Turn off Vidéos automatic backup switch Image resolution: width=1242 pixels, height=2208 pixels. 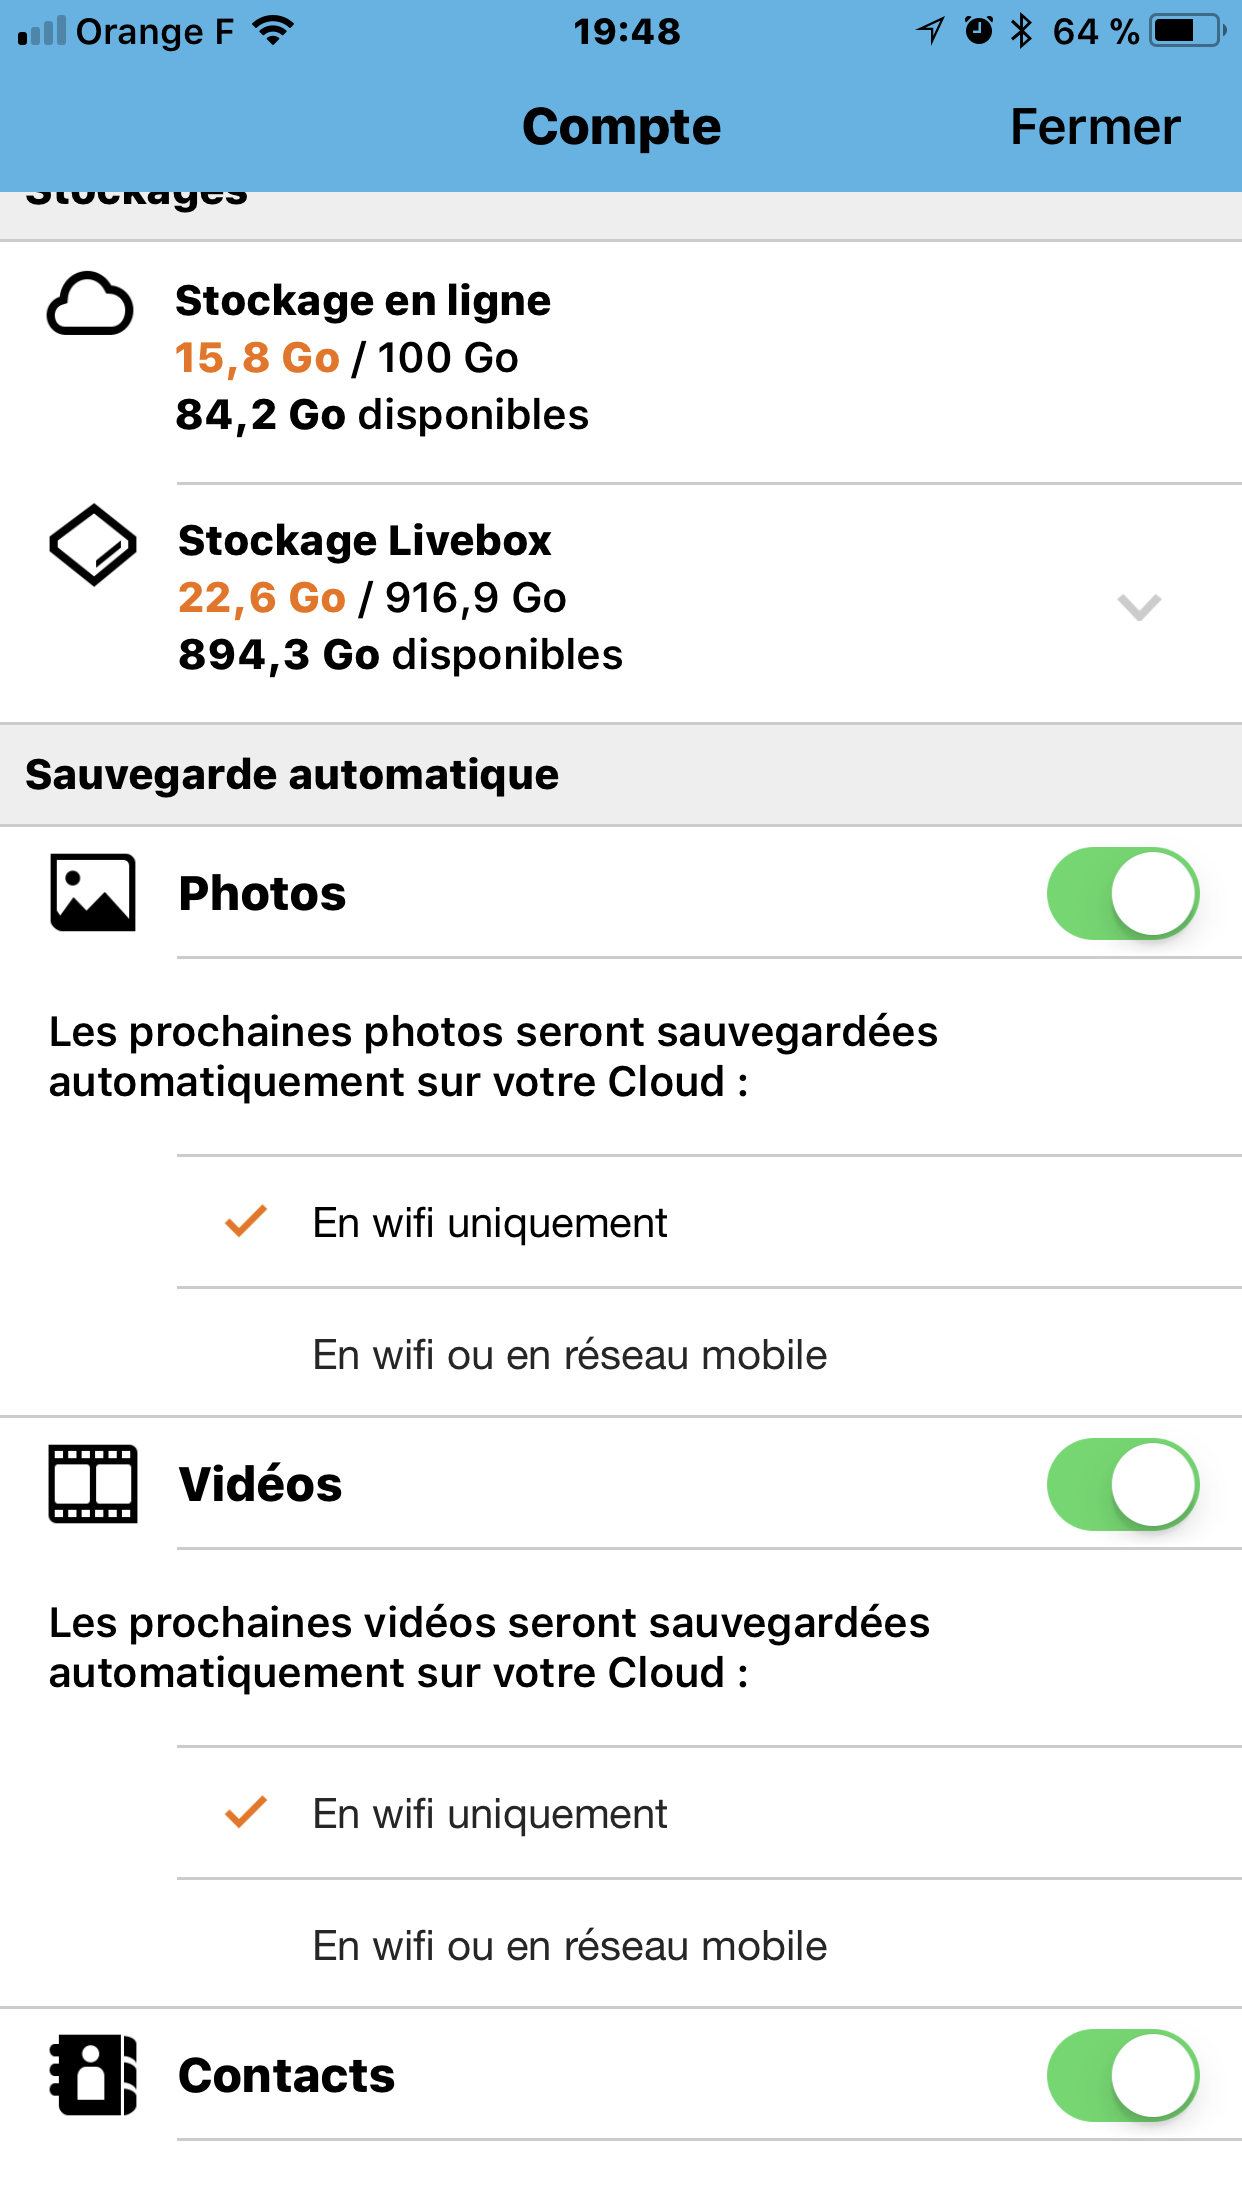pyautogui.click(x=1122, y=1484)
